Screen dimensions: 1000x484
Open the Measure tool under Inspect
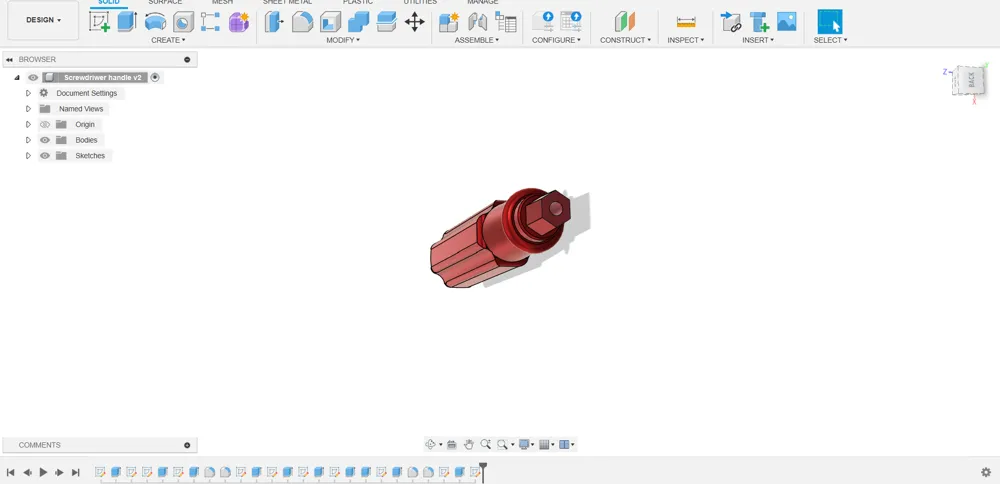tap(686, 22)
